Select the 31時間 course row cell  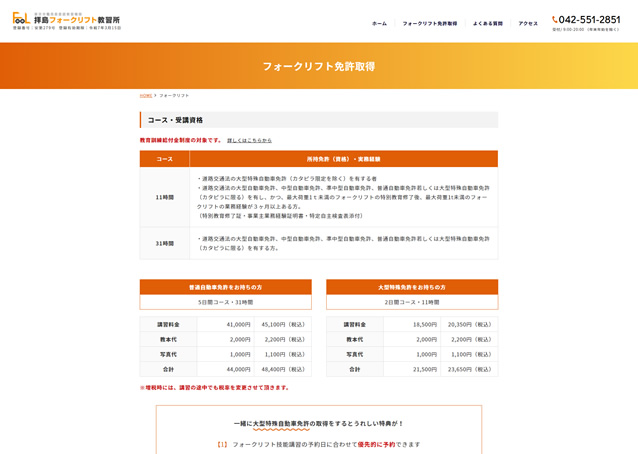tap(164, 243)
